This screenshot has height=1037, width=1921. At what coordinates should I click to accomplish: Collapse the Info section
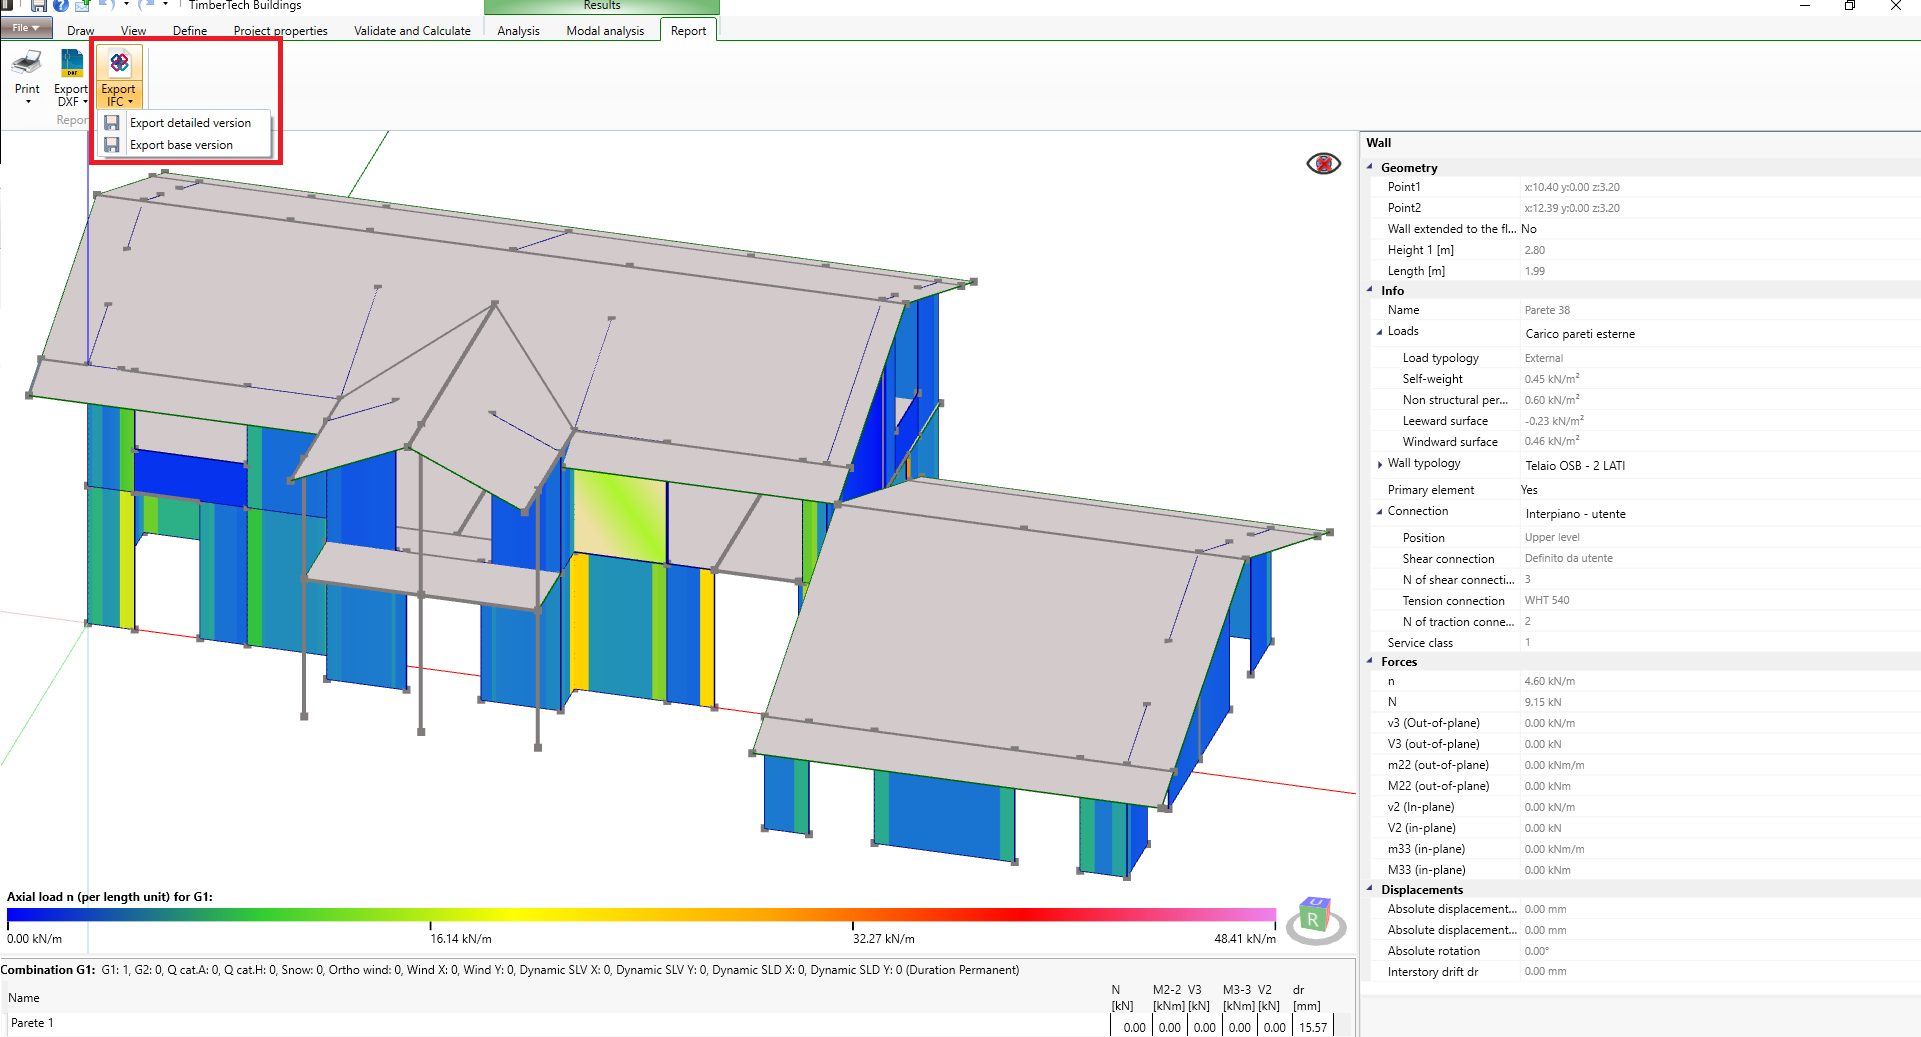[1370, 290]
